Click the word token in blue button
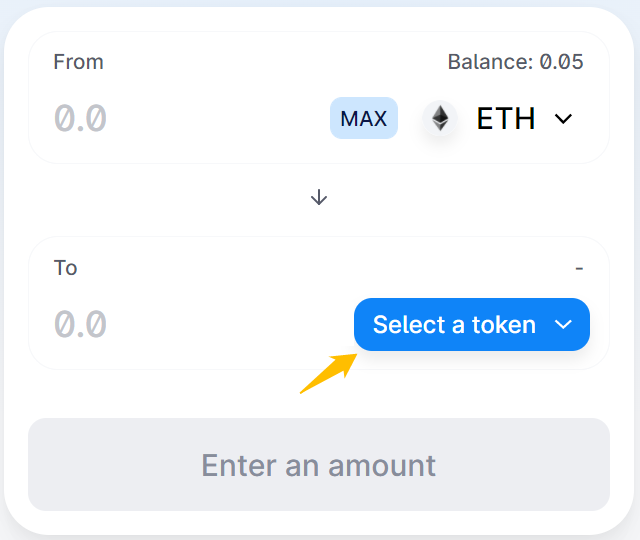640x540 pixels. (504, 325)
